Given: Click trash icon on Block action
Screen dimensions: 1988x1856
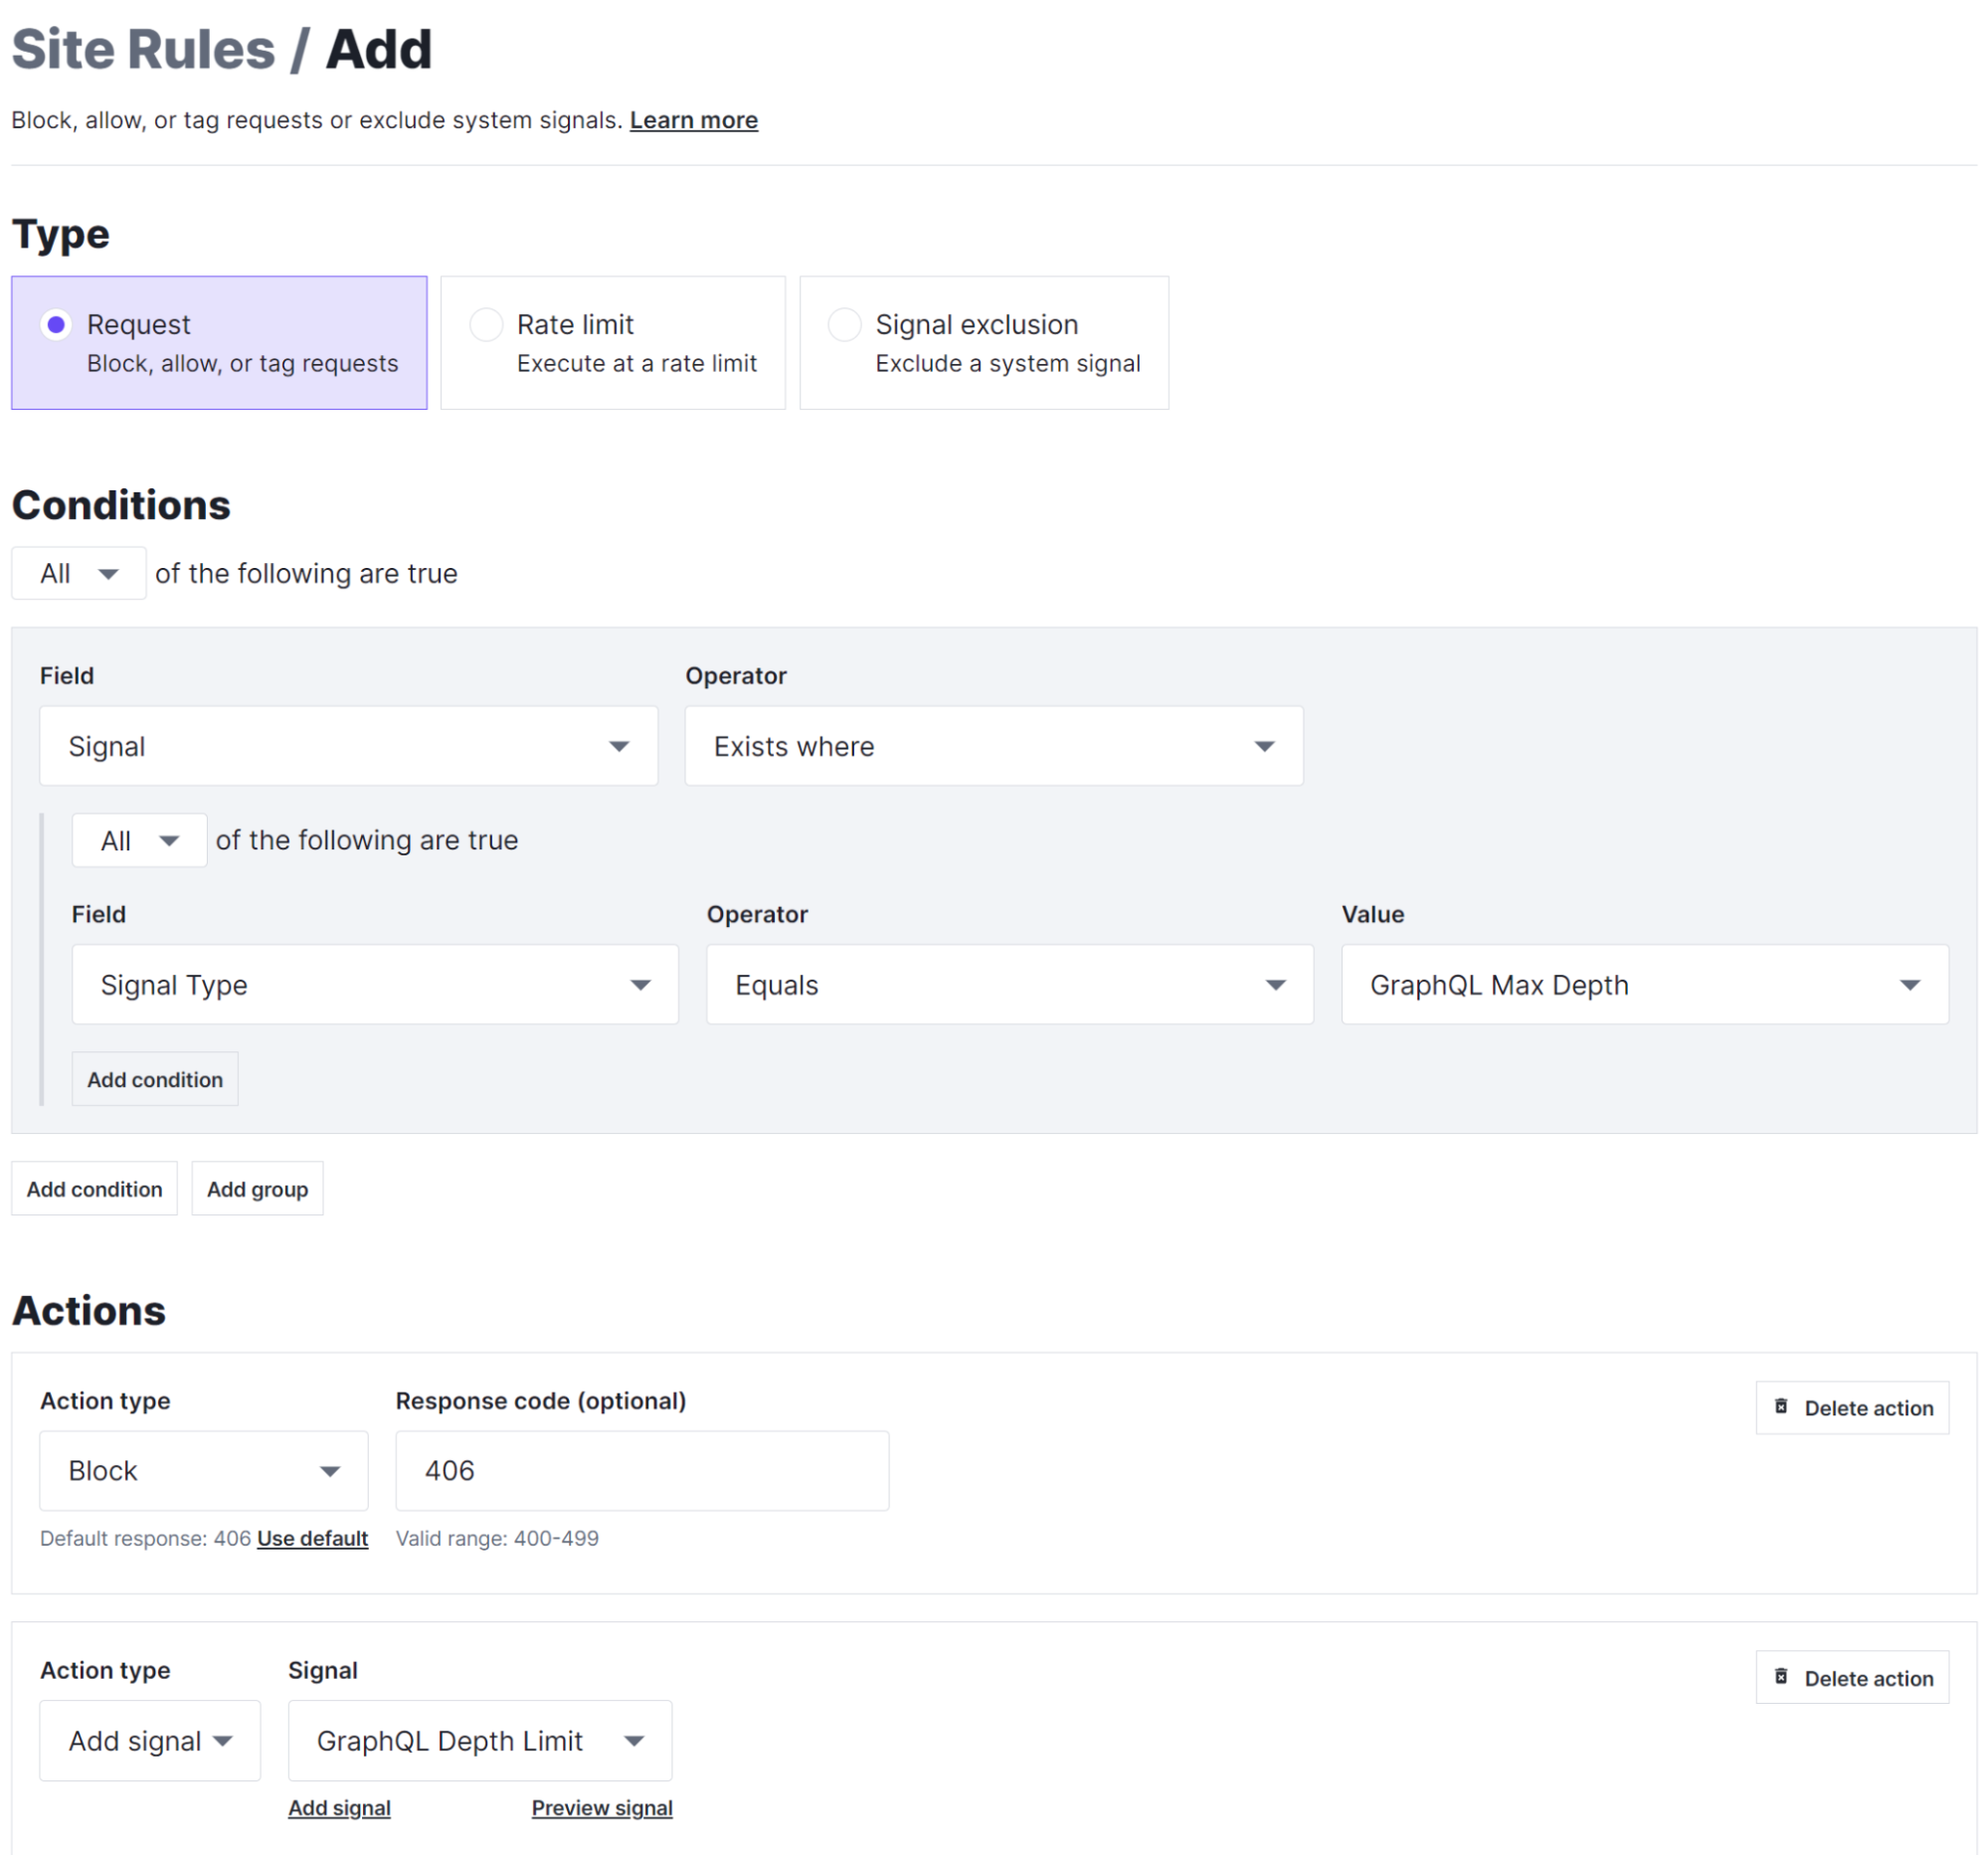Looking at the screenshot, I should click(x=1781, y=1407).
